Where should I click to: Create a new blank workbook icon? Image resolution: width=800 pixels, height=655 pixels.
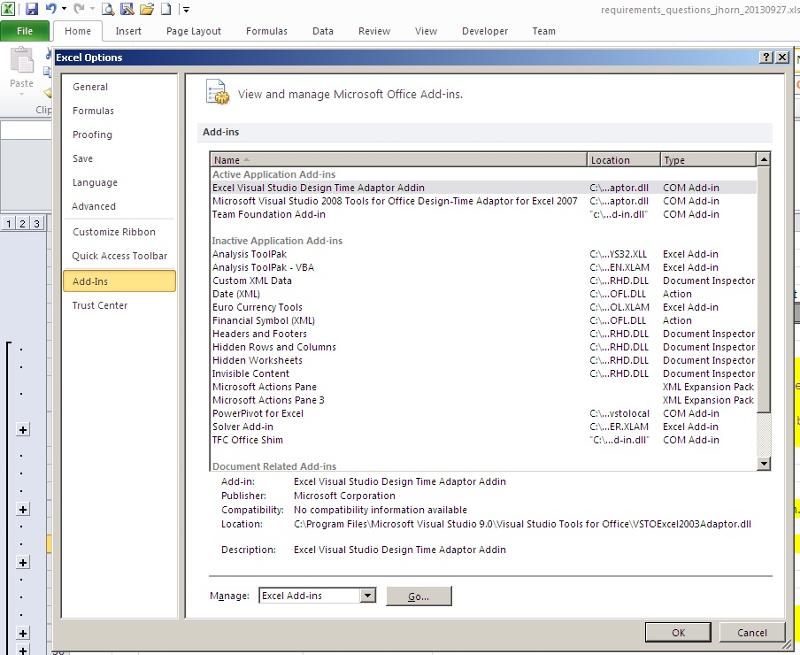pyautogui.click(x=166, y=9)
